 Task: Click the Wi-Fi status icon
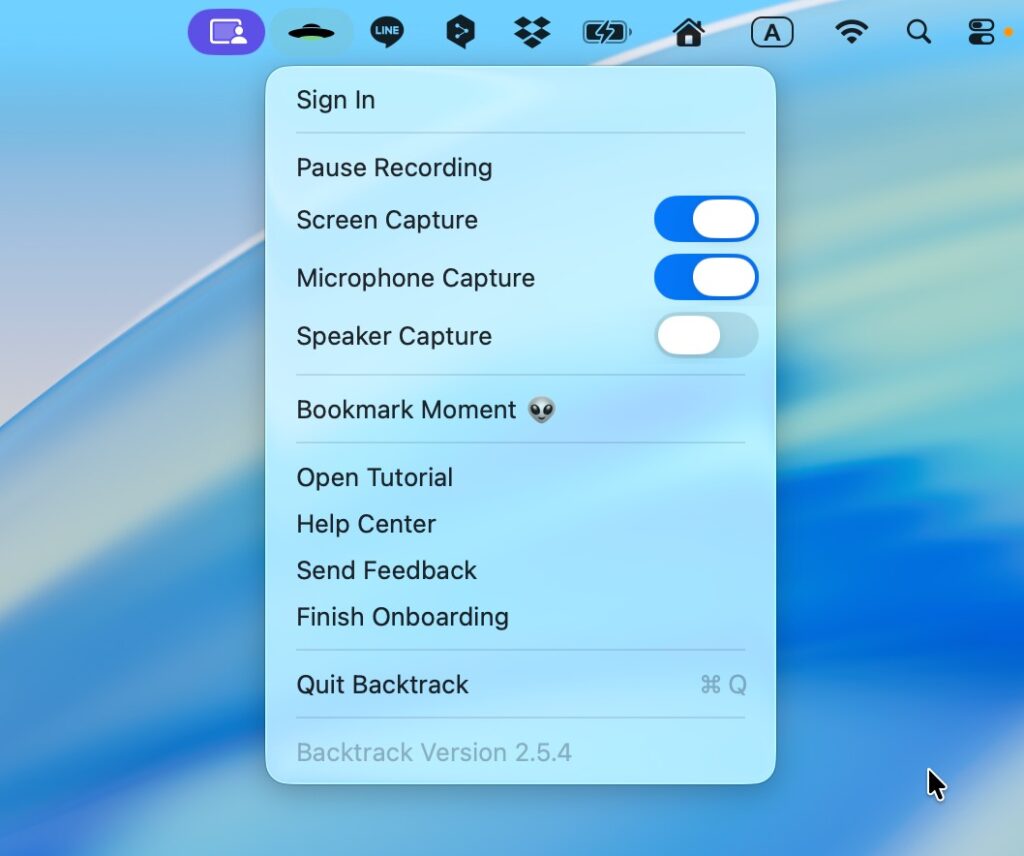pos(851,32)
